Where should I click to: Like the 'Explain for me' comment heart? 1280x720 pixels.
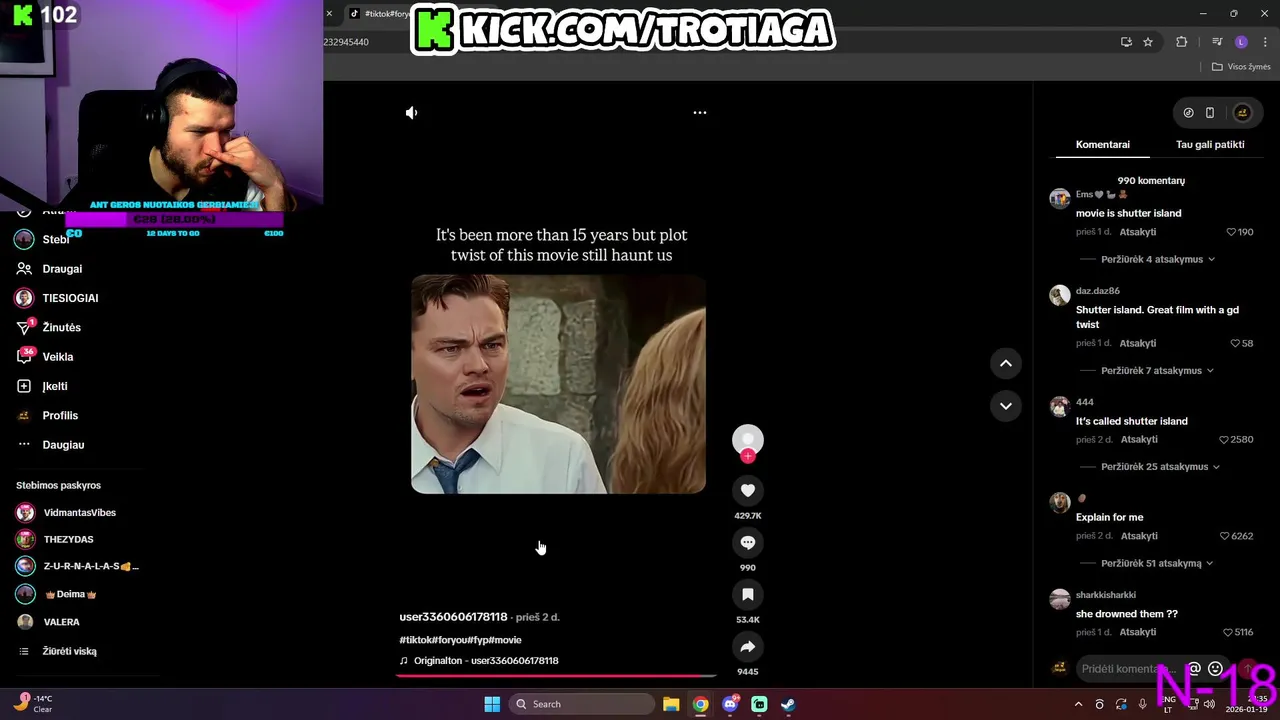click(x=1224, y=536)
